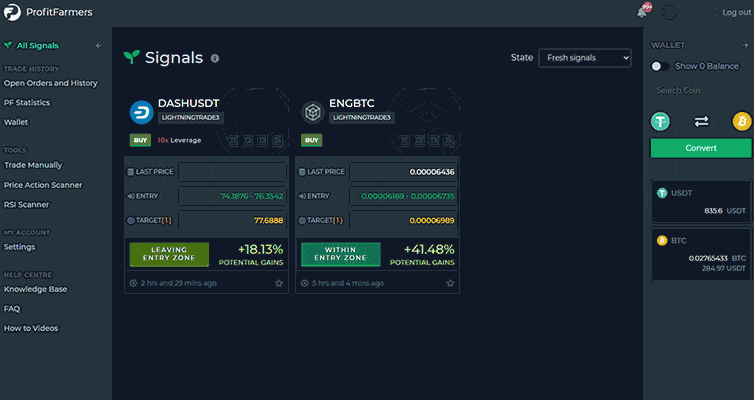Click the ProfitFarmers logo icon
The width and height of the screenshot is (754, 400).
tap(12, 12)
